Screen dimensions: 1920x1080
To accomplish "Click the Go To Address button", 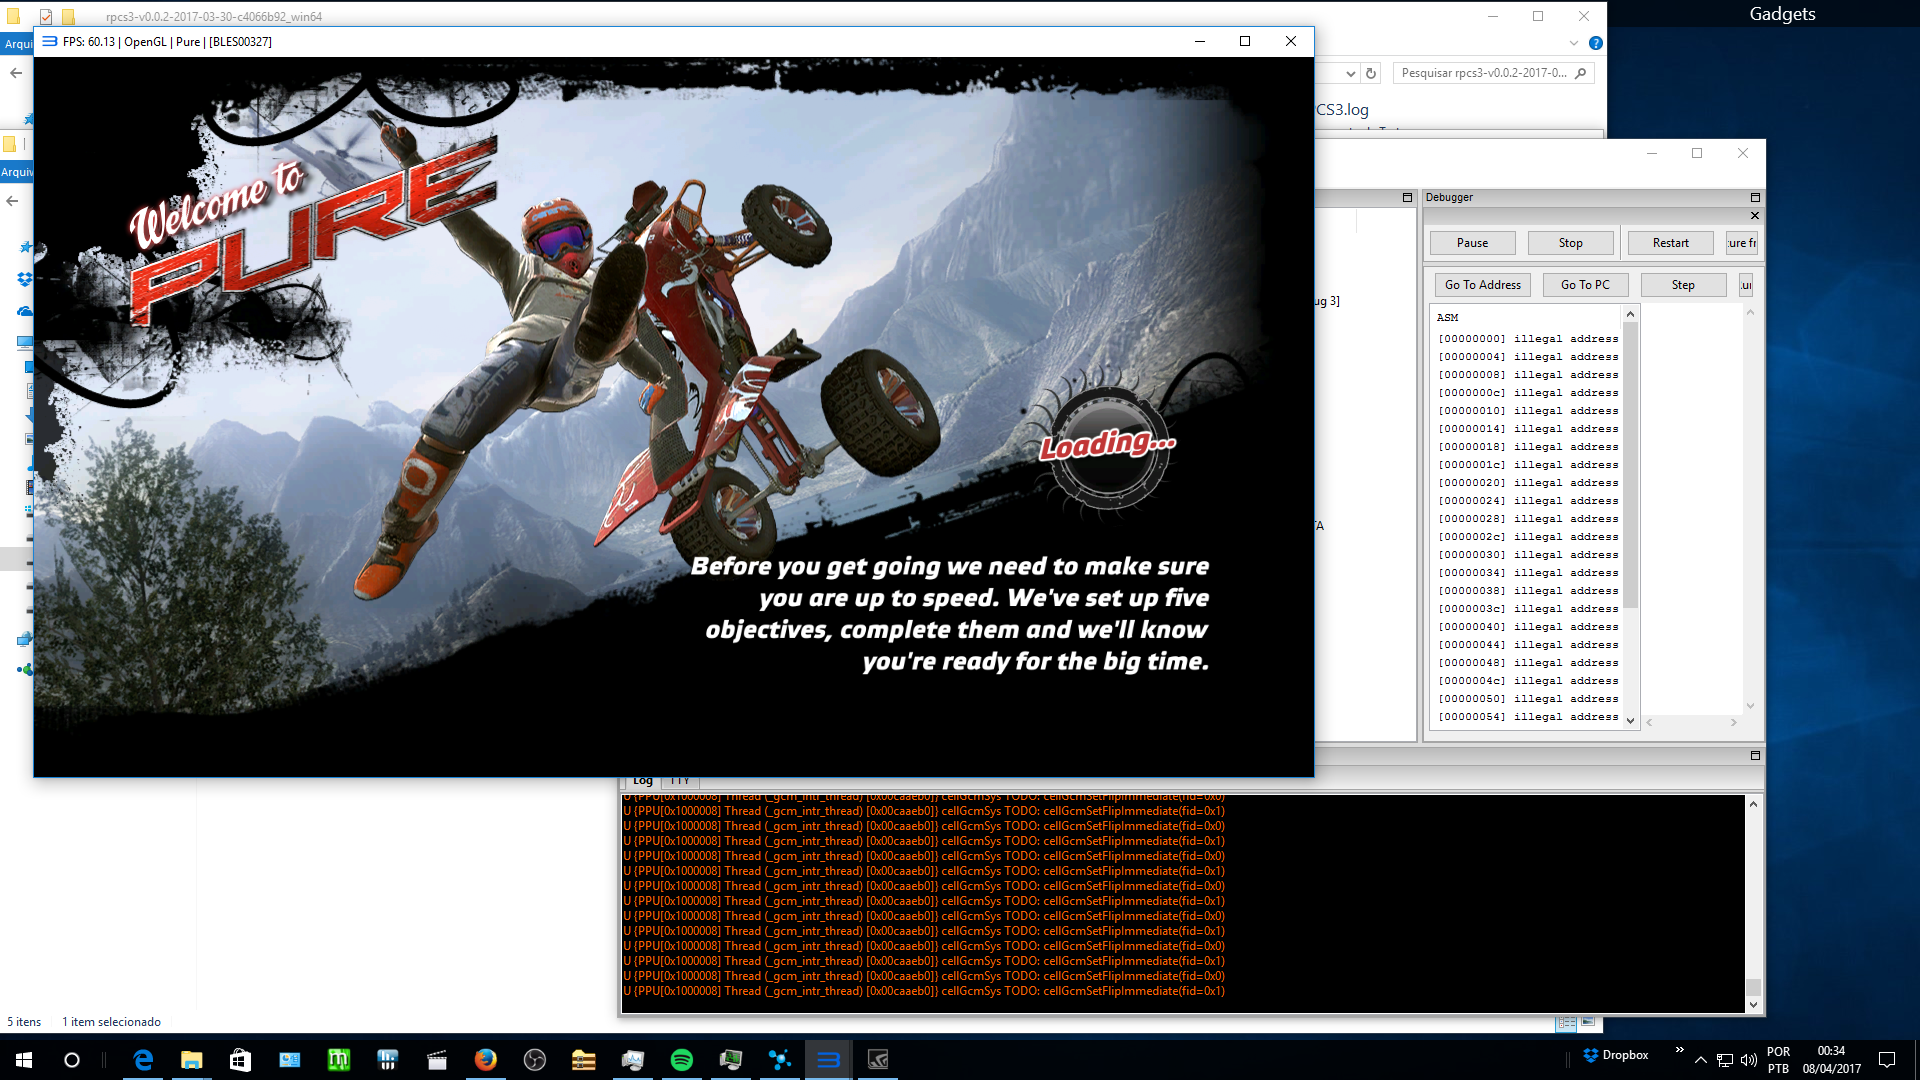I will (1482, 285).
